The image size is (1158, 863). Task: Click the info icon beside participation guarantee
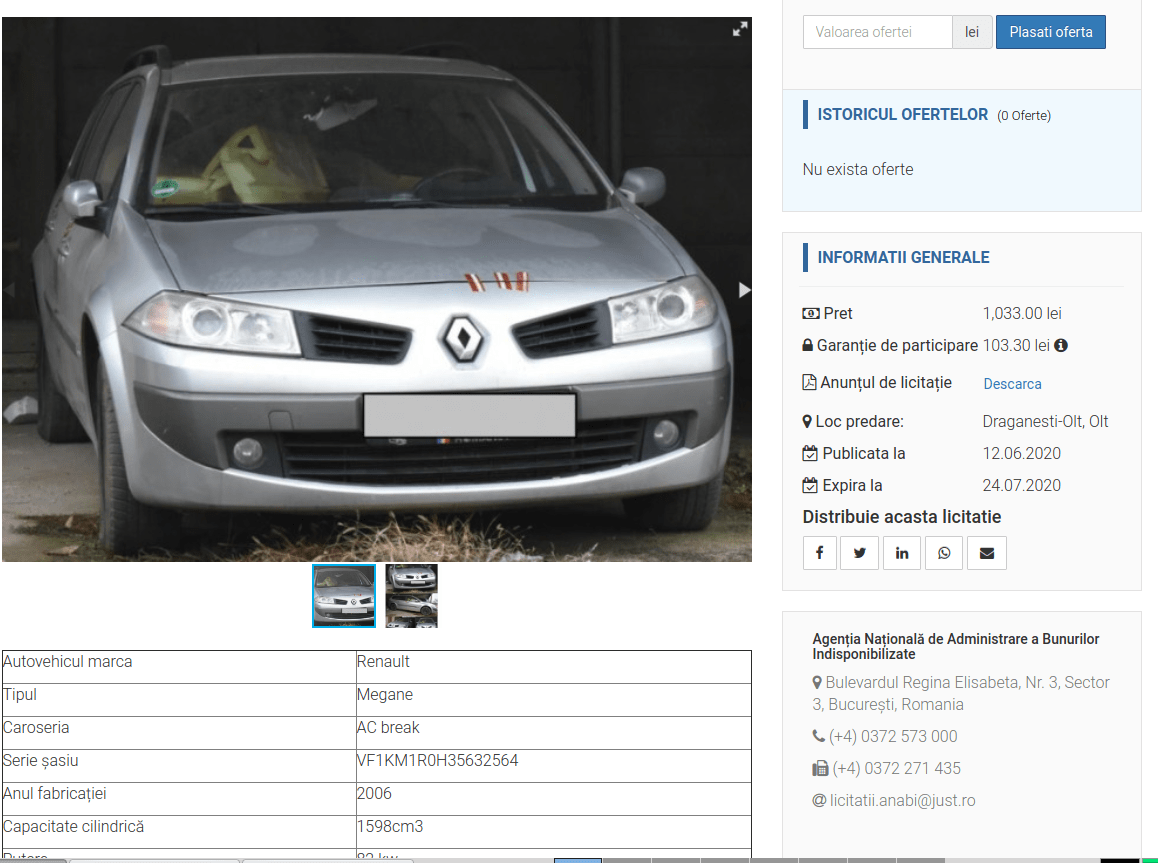point(1061,345)
